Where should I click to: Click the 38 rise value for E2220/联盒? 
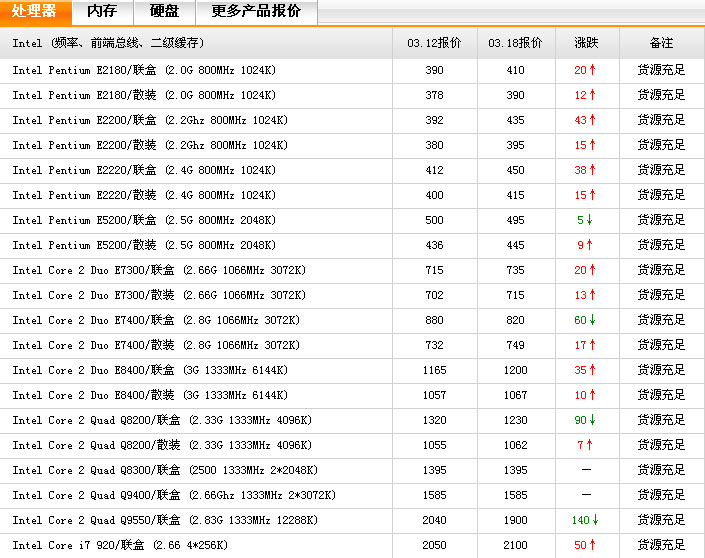585,170
